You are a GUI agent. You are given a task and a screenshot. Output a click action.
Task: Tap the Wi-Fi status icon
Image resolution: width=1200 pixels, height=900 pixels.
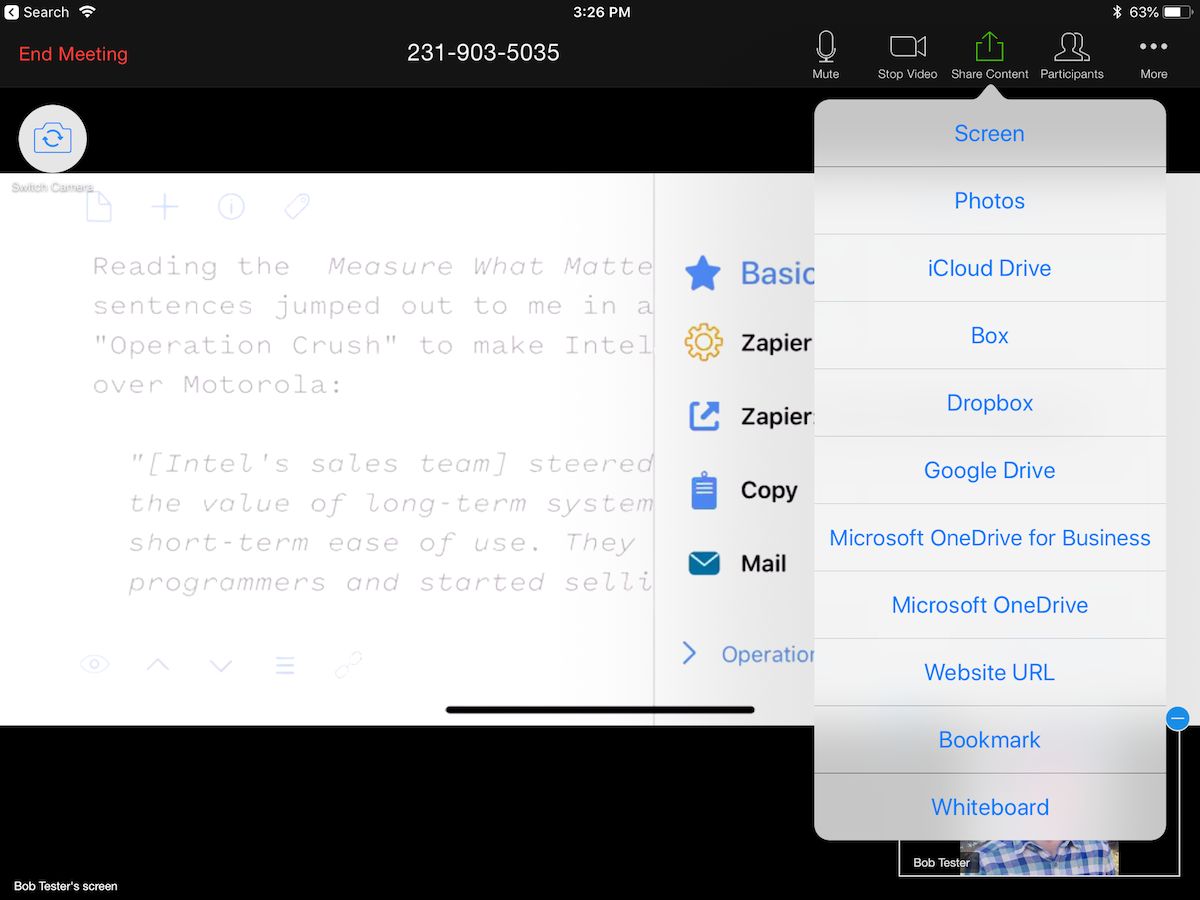[87, 12]
